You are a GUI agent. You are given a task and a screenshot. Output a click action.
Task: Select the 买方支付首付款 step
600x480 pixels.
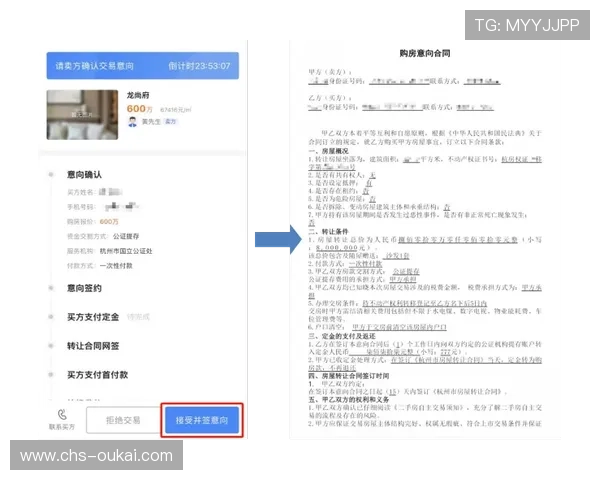(x=97, y=375)
